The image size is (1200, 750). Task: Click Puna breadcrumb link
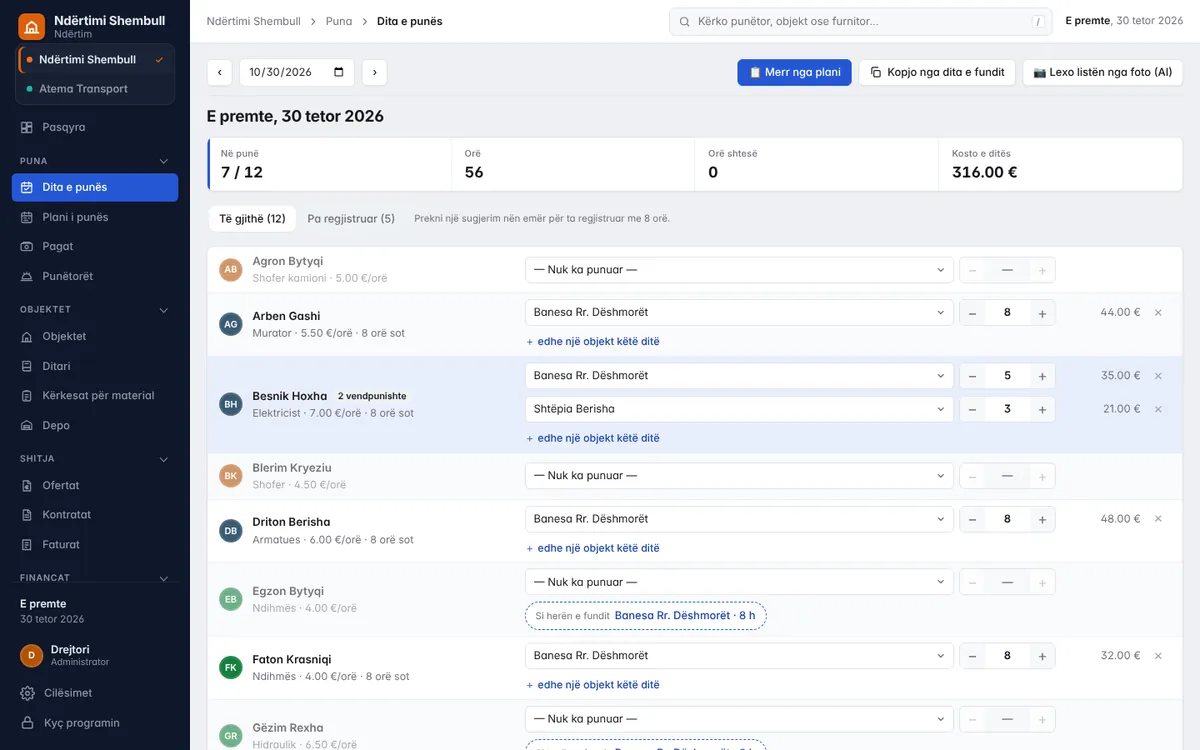(339, 21)
